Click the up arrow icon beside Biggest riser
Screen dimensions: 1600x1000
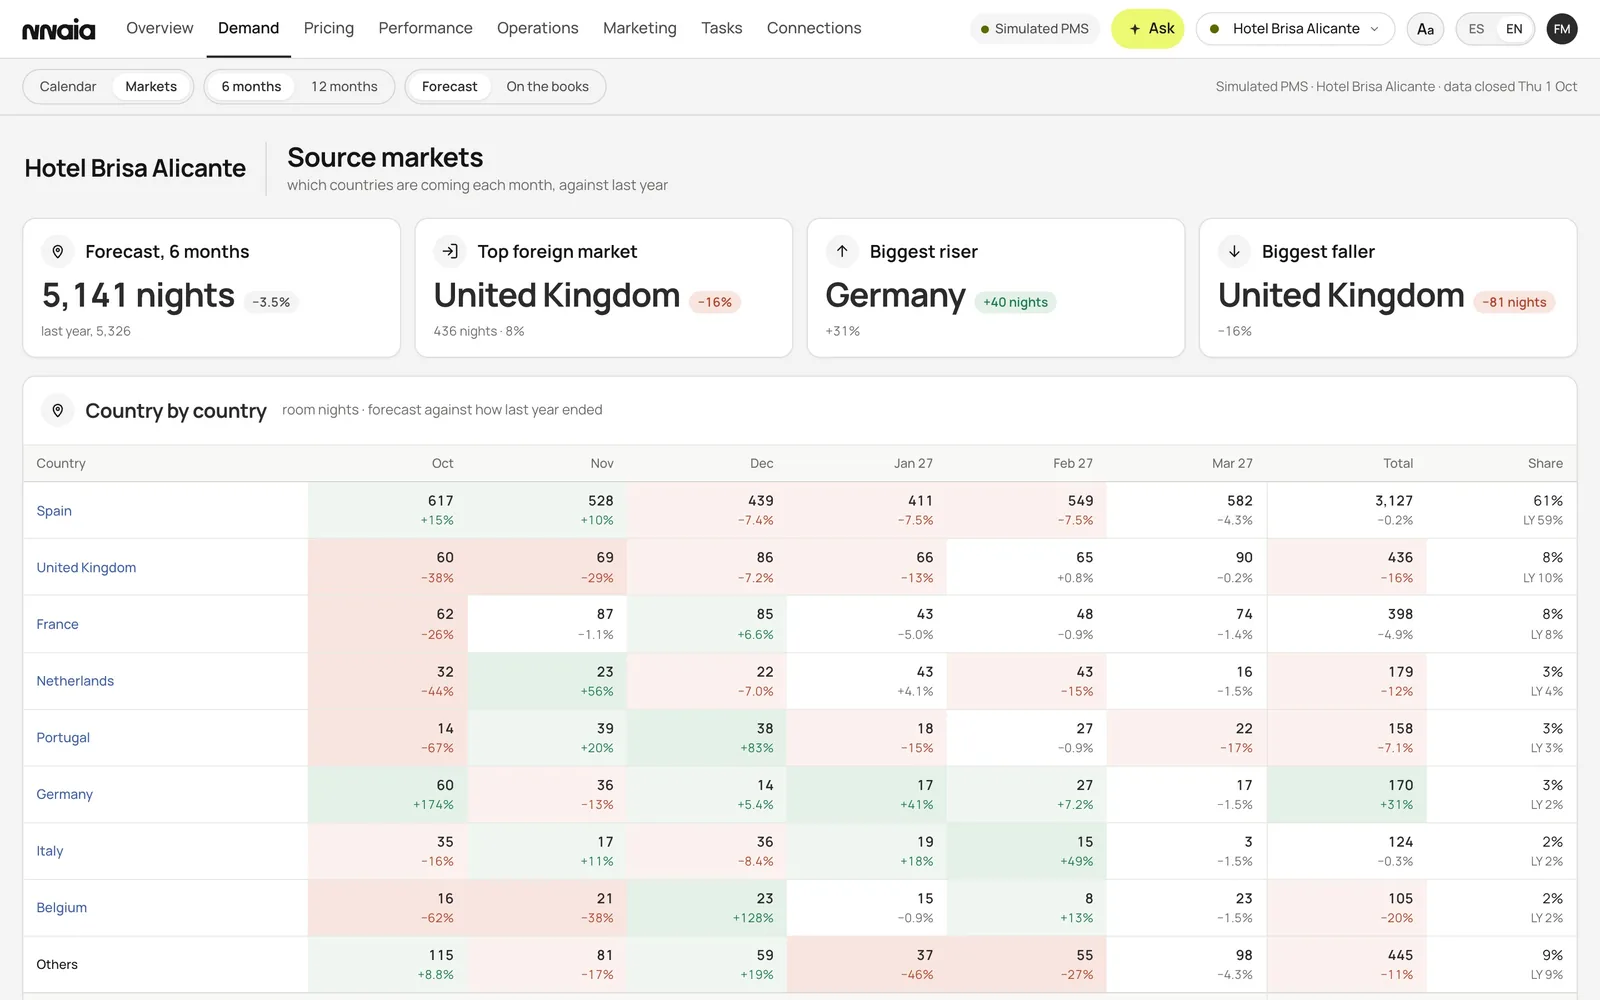[842, 252]
